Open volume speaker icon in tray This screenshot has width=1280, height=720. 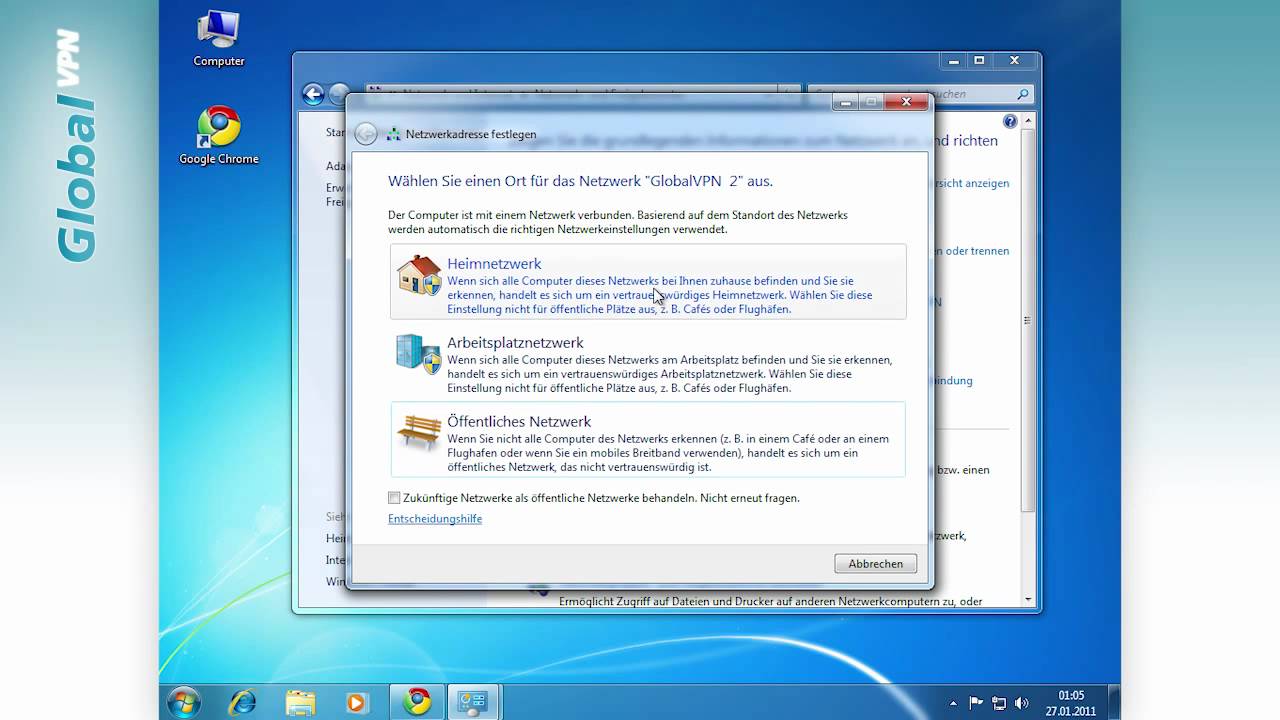click(1021, 703)
